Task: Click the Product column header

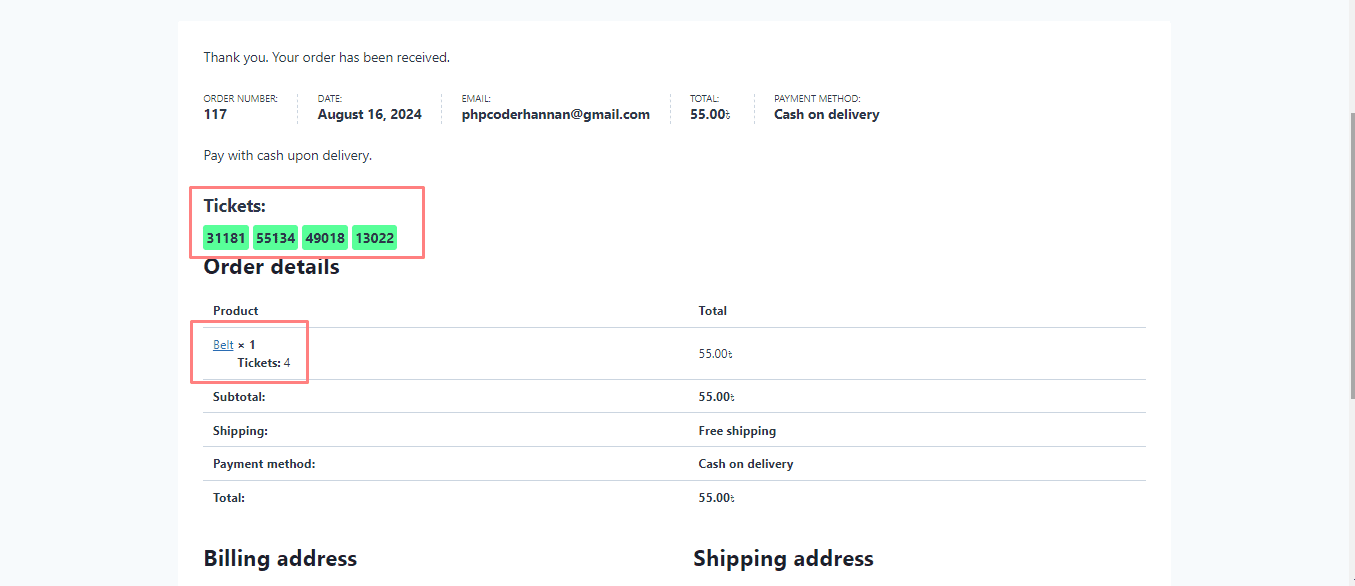Action: (236, 311)
